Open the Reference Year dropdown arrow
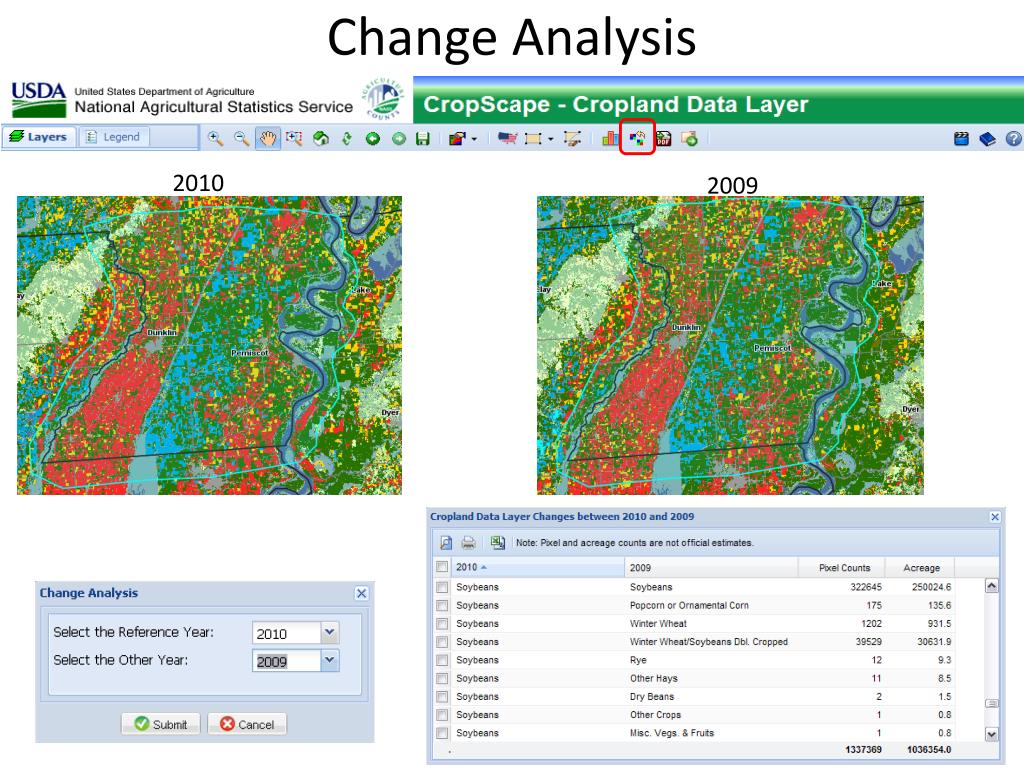Image resolution: width=1024 pixels, height=768 pixels. click(x=330, y=632)
